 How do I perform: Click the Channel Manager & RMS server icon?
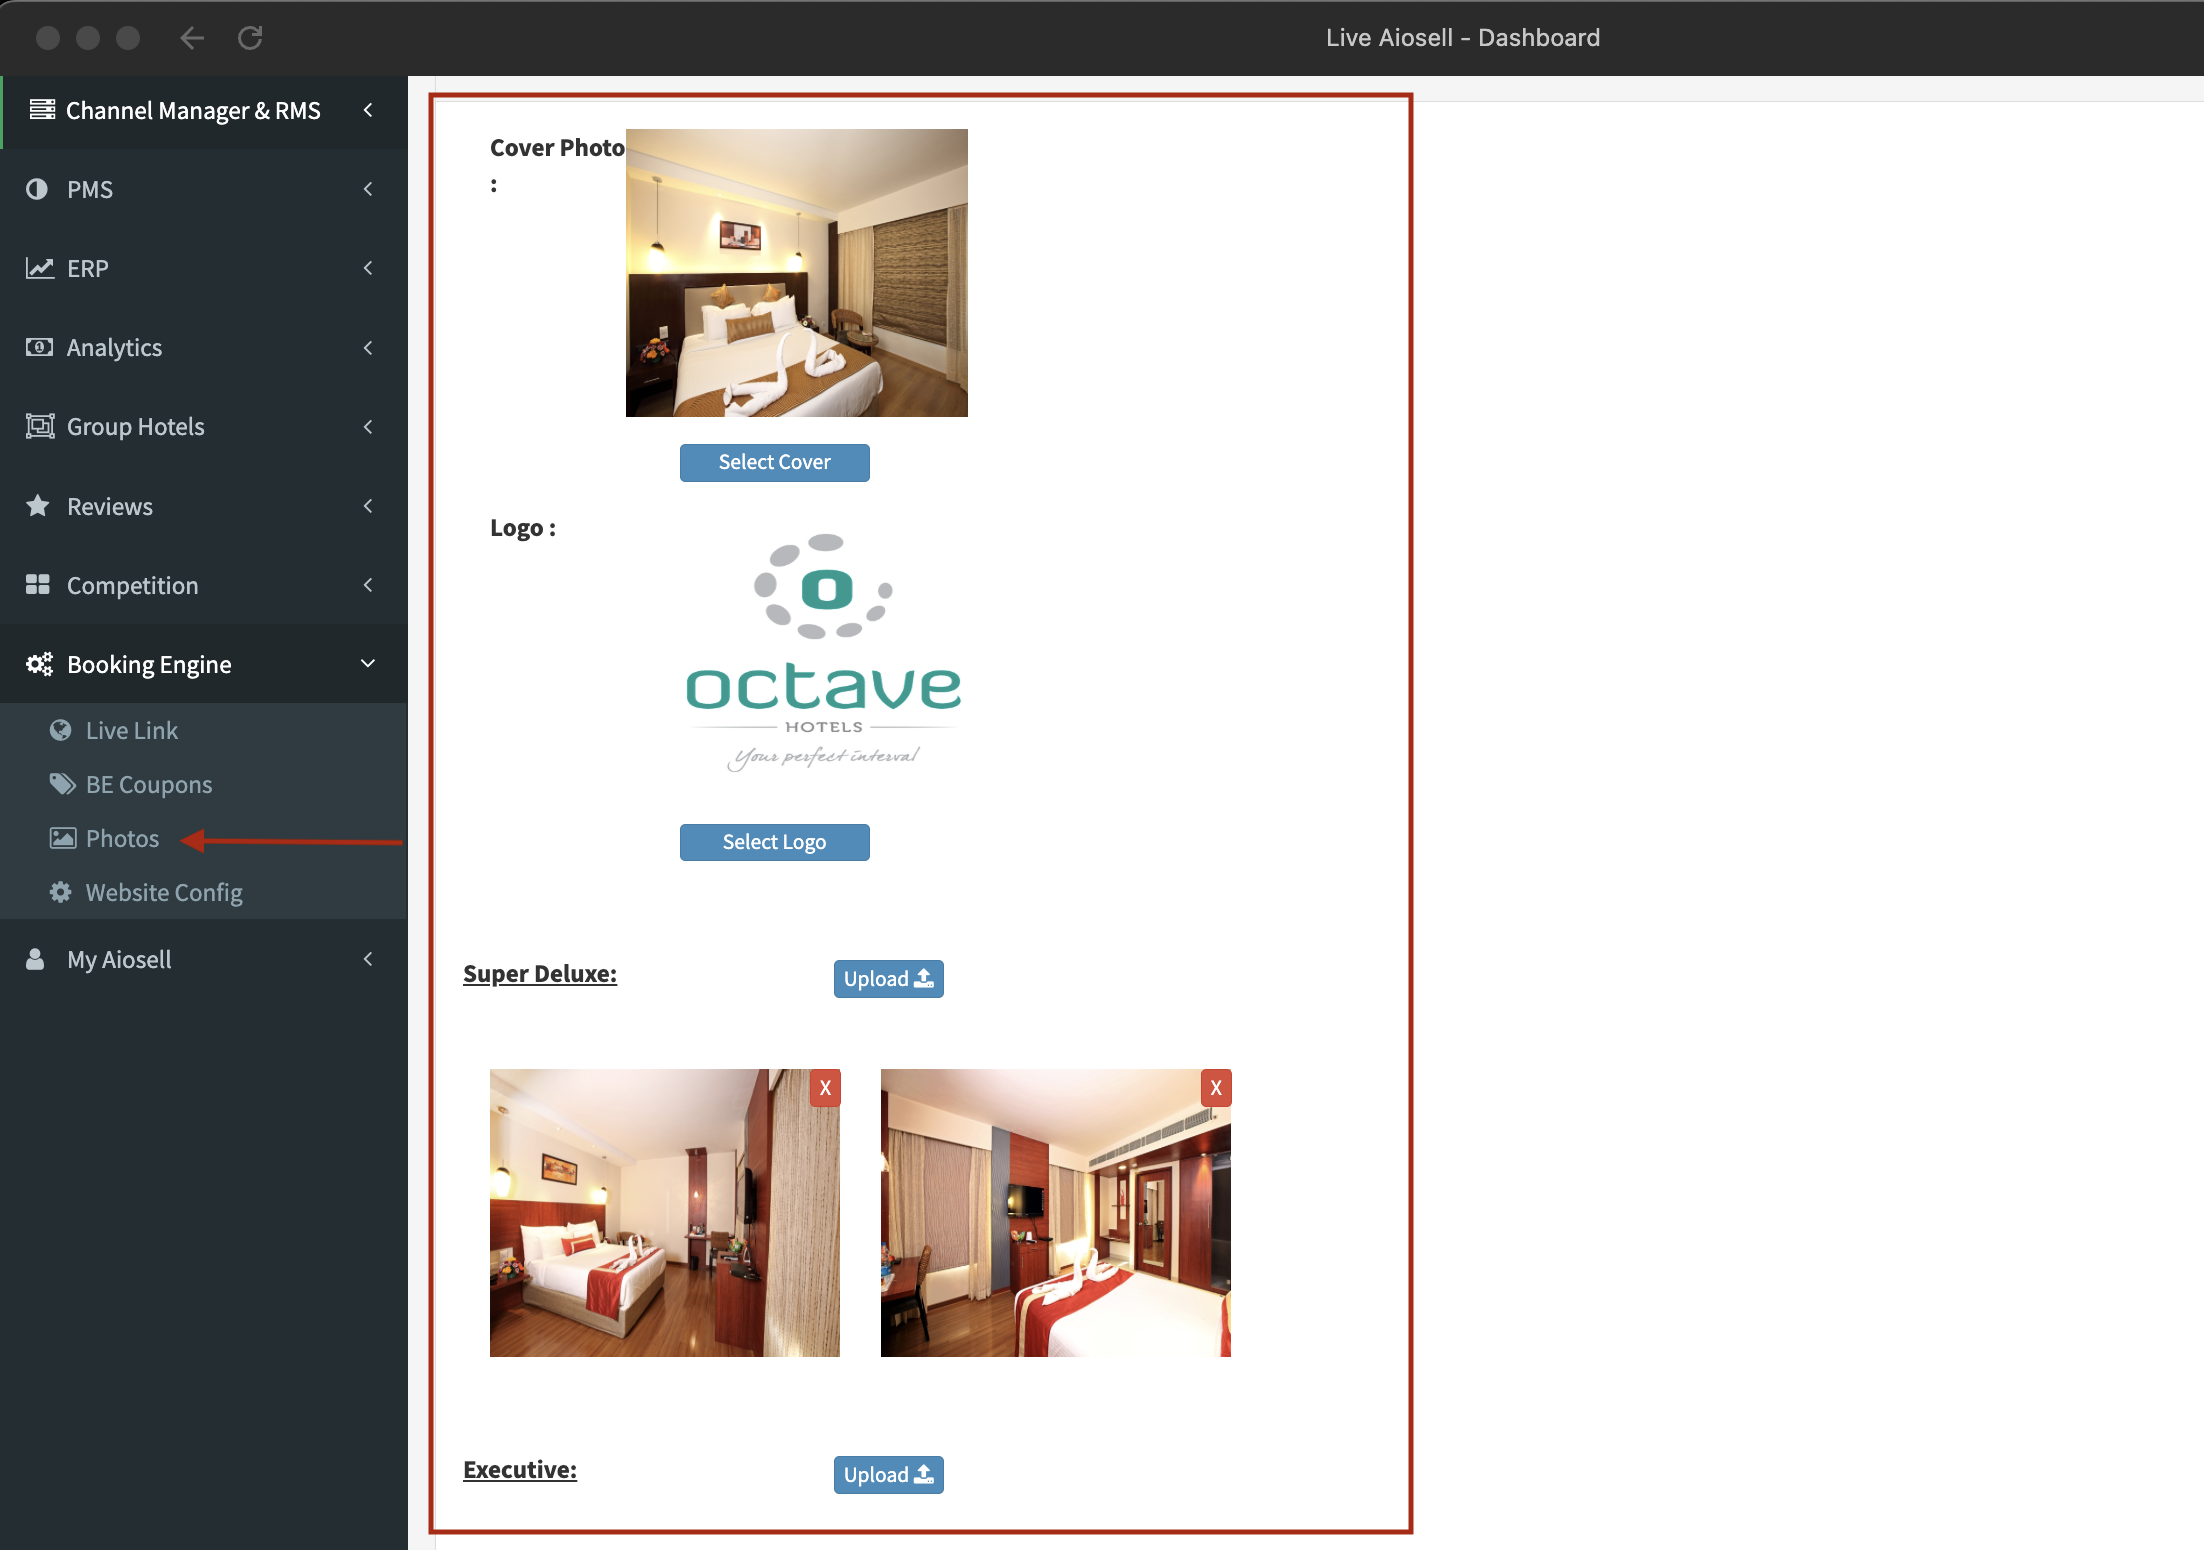point(42,110)
